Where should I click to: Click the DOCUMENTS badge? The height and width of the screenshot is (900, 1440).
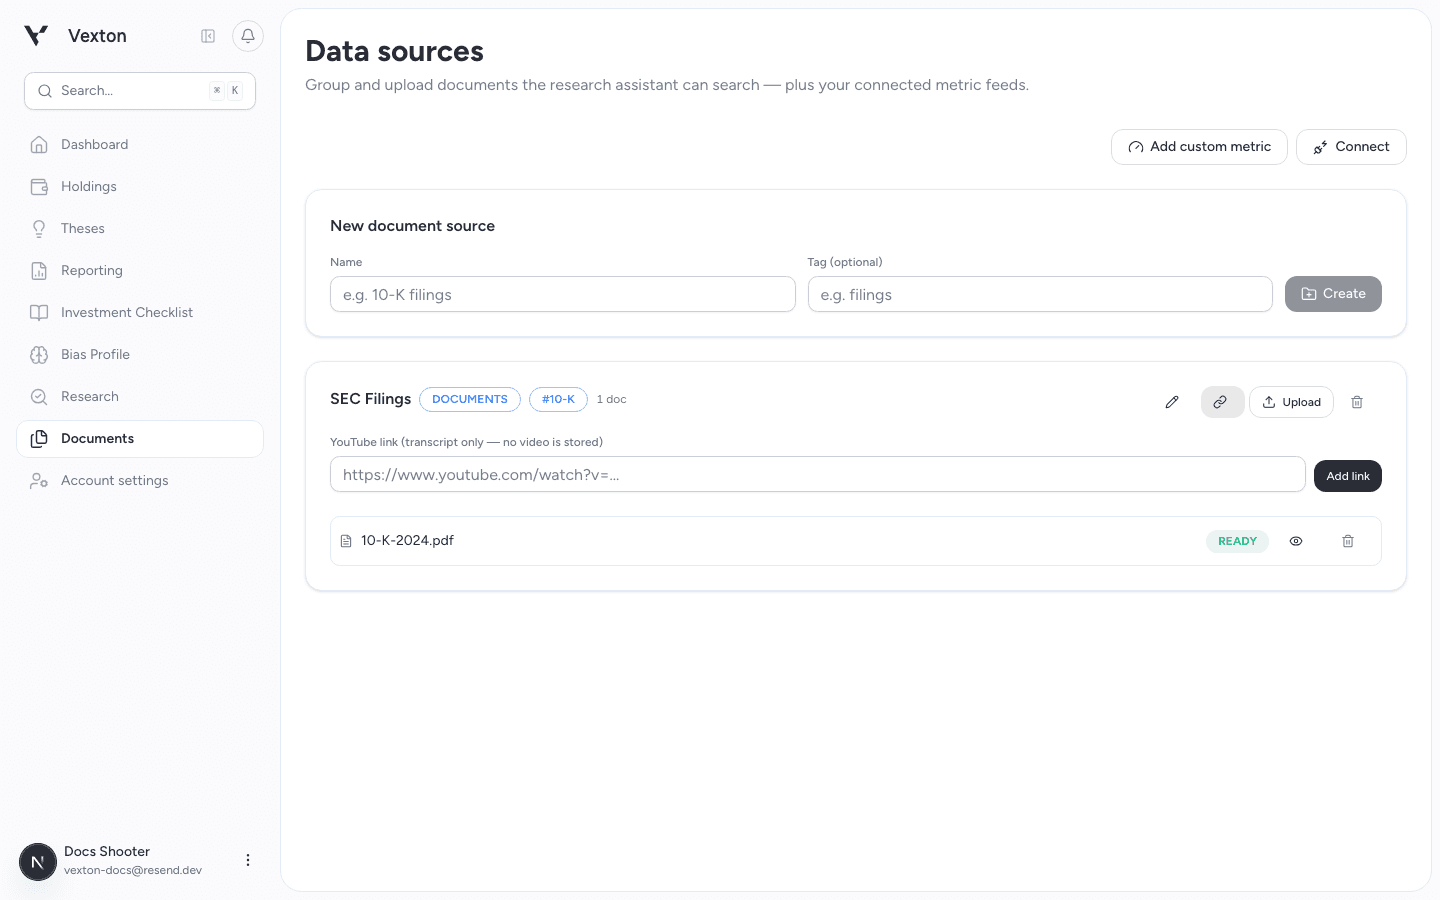click(x=470, y=399)
